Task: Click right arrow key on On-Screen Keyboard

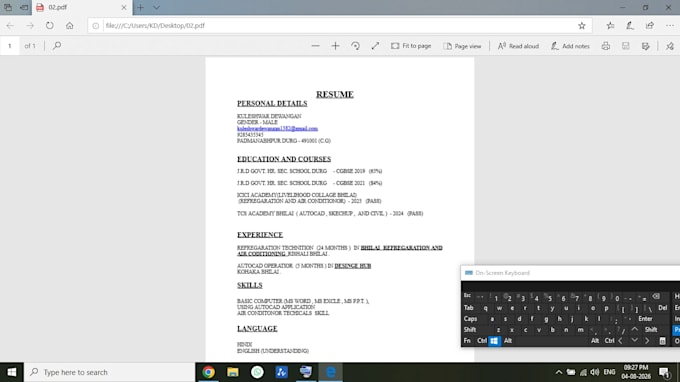Action: click(647, 341)
